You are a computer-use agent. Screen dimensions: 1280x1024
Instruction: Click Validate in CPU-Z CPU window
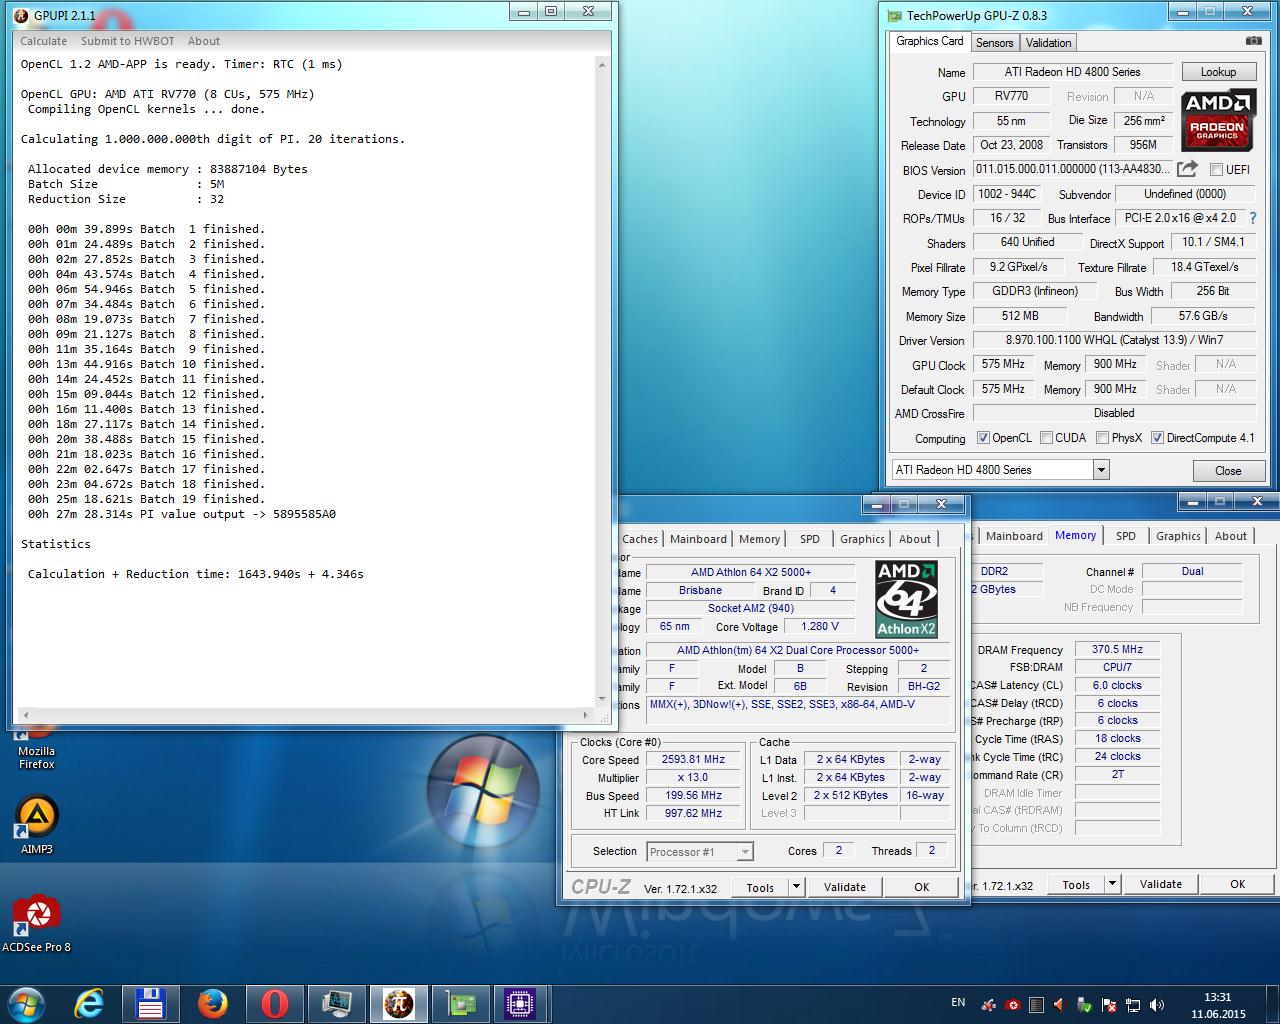[x=845, y=887]
